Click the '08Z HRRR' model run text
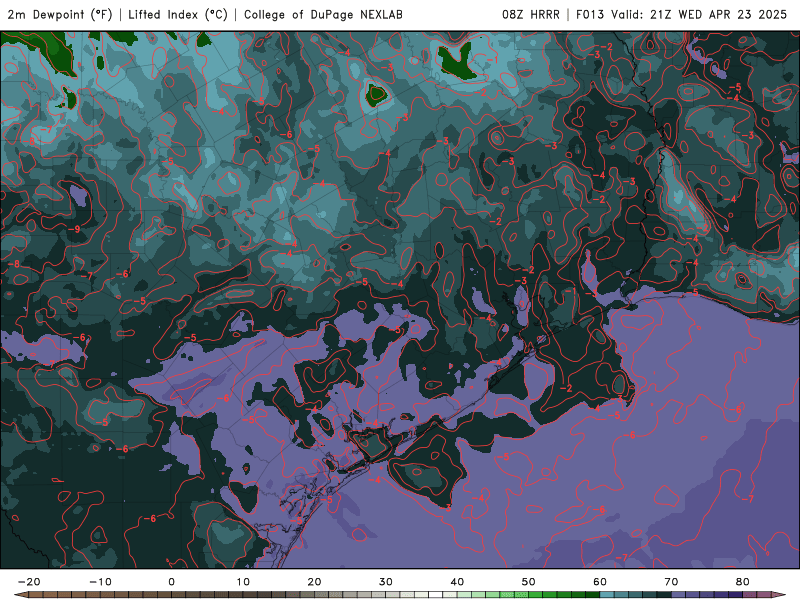 pyautogui.click(x=531, y=14)
